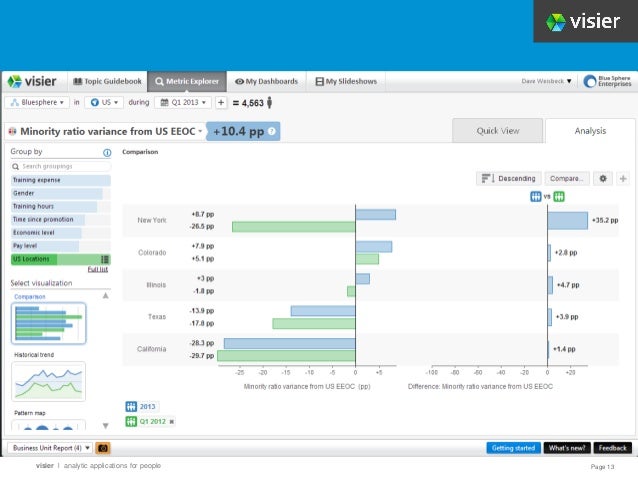The width and height of the screenshot is (638, 479).
Task: Click the +10.4 pp metric value badge
Action: click(x=243, y=131)
